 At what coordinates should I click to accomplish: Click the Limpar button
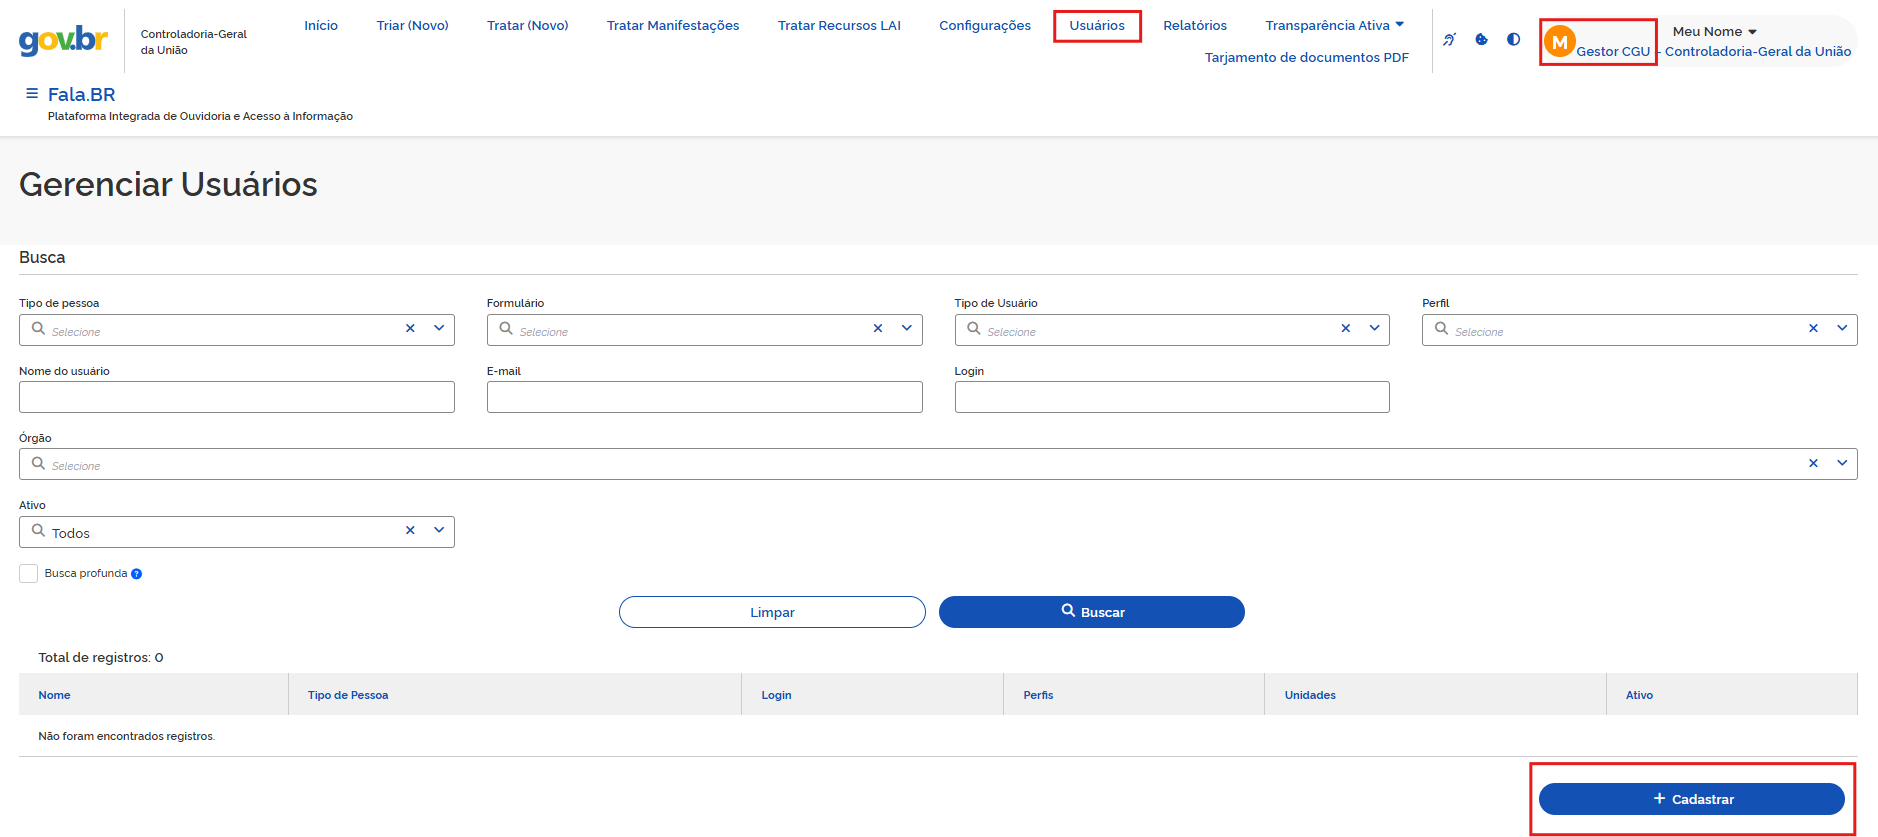click(772, 612)
